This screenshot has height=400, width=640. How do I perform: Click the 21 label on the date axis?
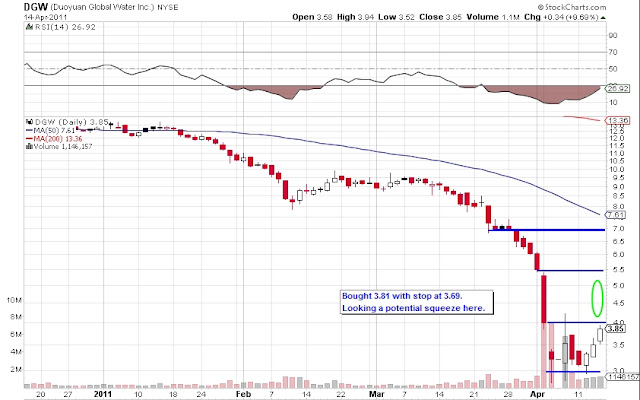point(473,395)
